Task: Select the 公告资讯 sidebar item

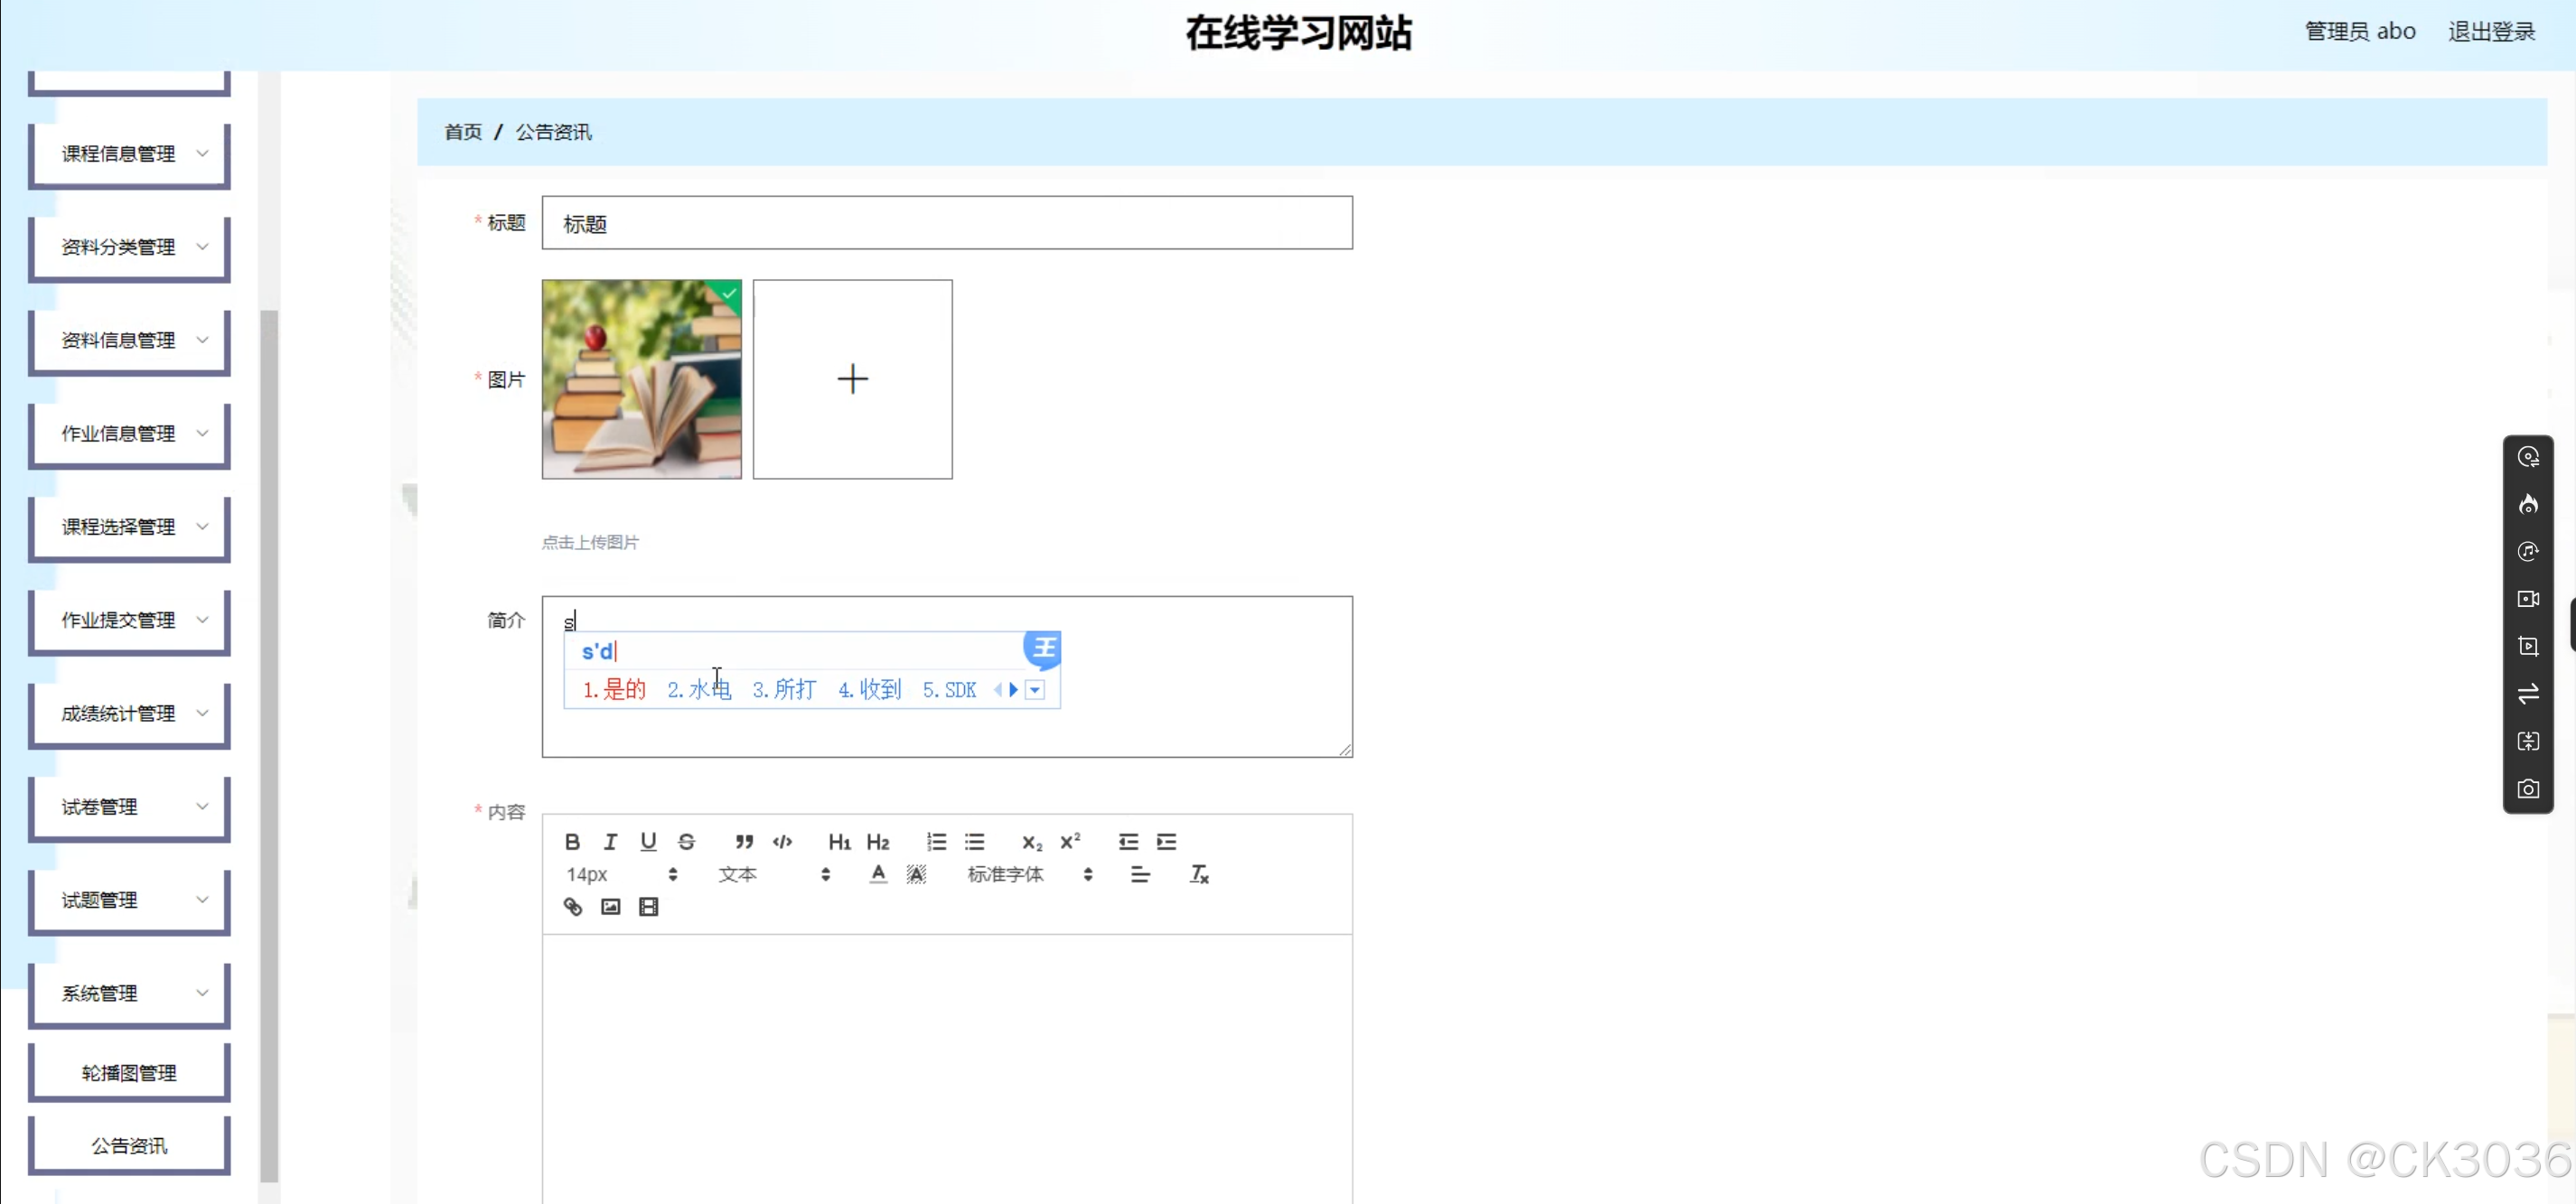Action: (129, 1146)
